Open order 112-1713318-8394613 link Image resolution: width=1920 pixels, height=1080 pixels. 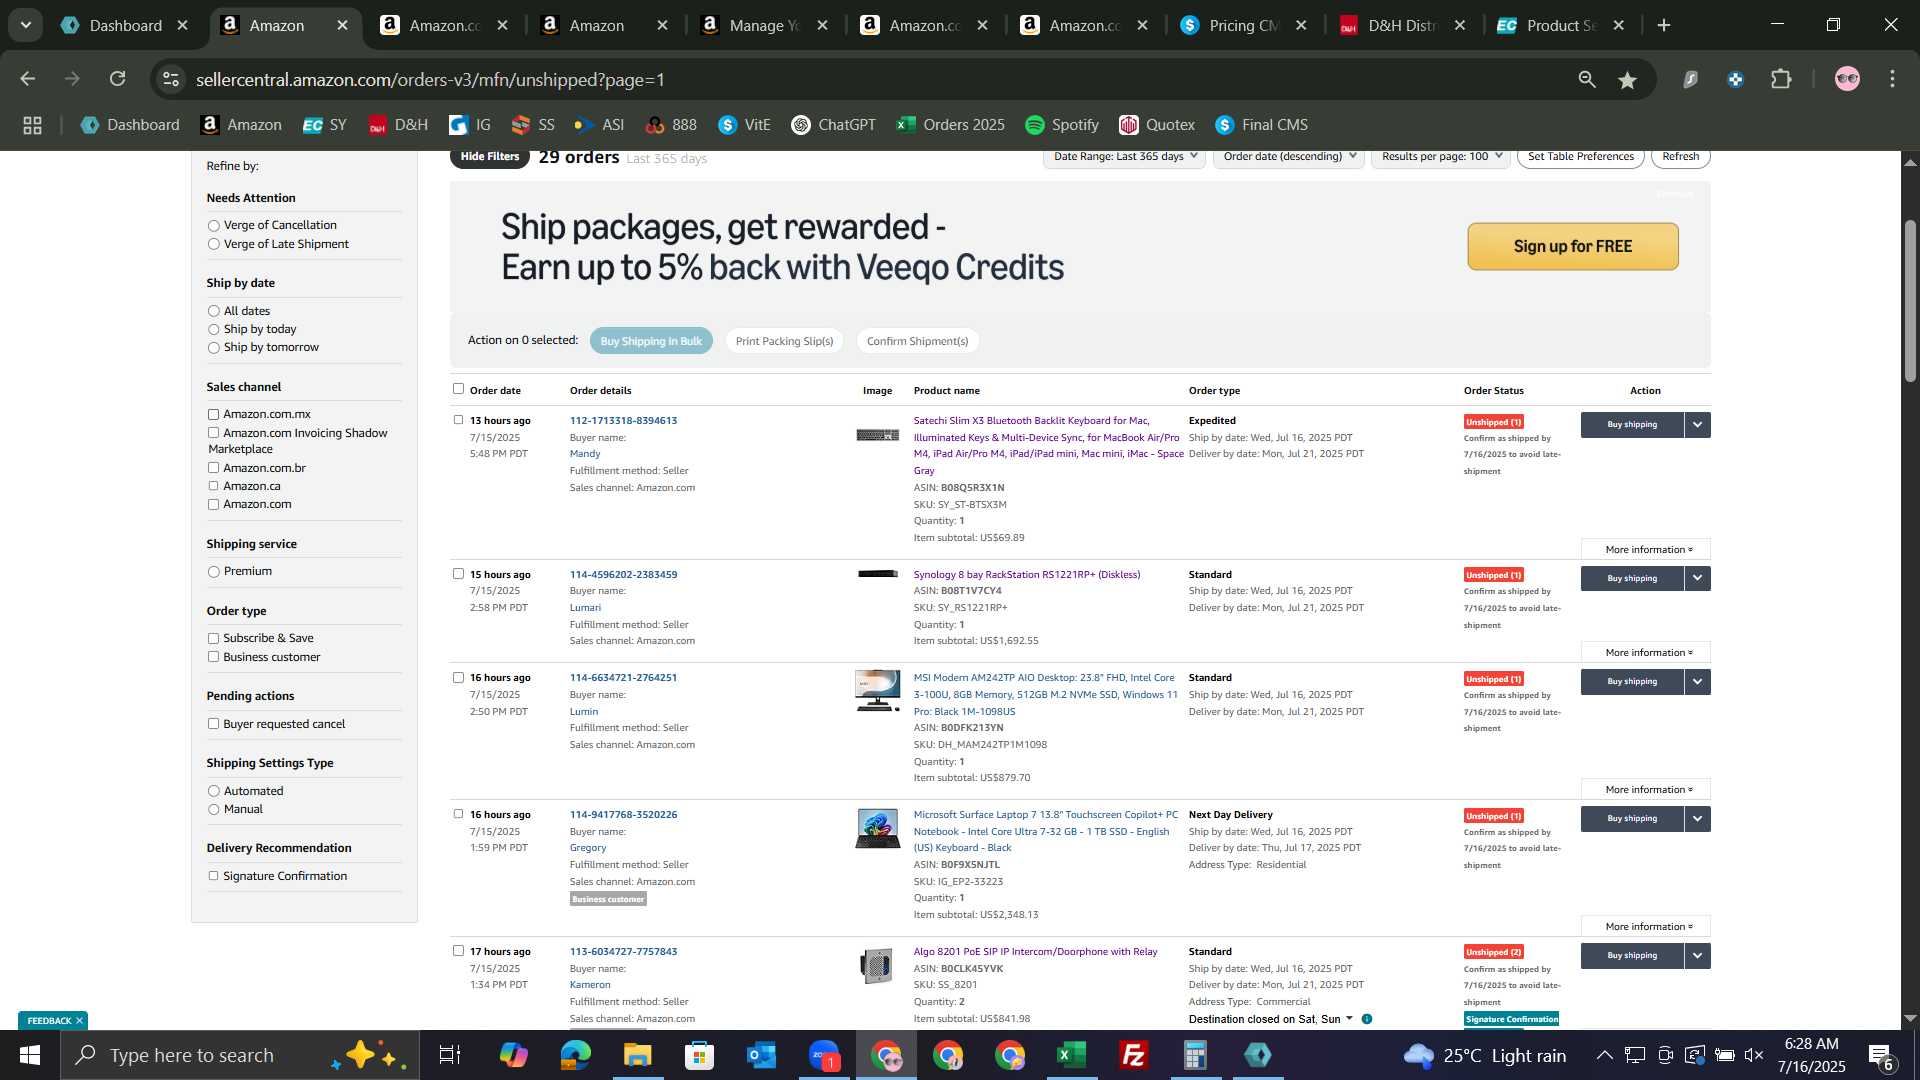pos(623,421)
